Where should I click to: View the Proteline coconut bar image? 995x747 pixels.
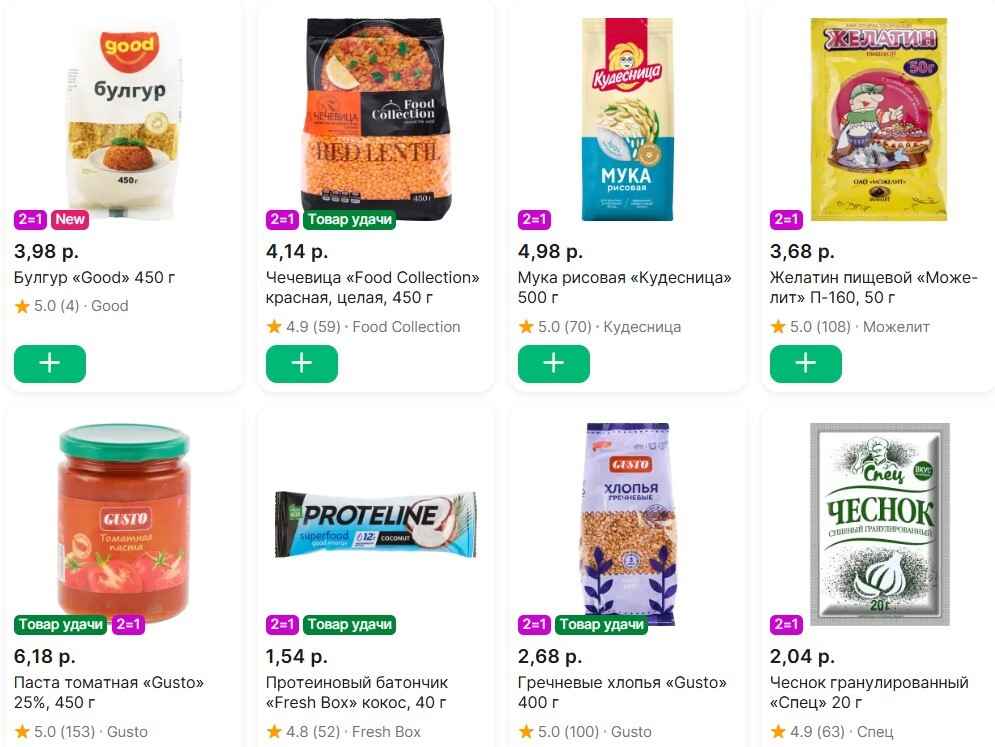click(x=376, y=524)
